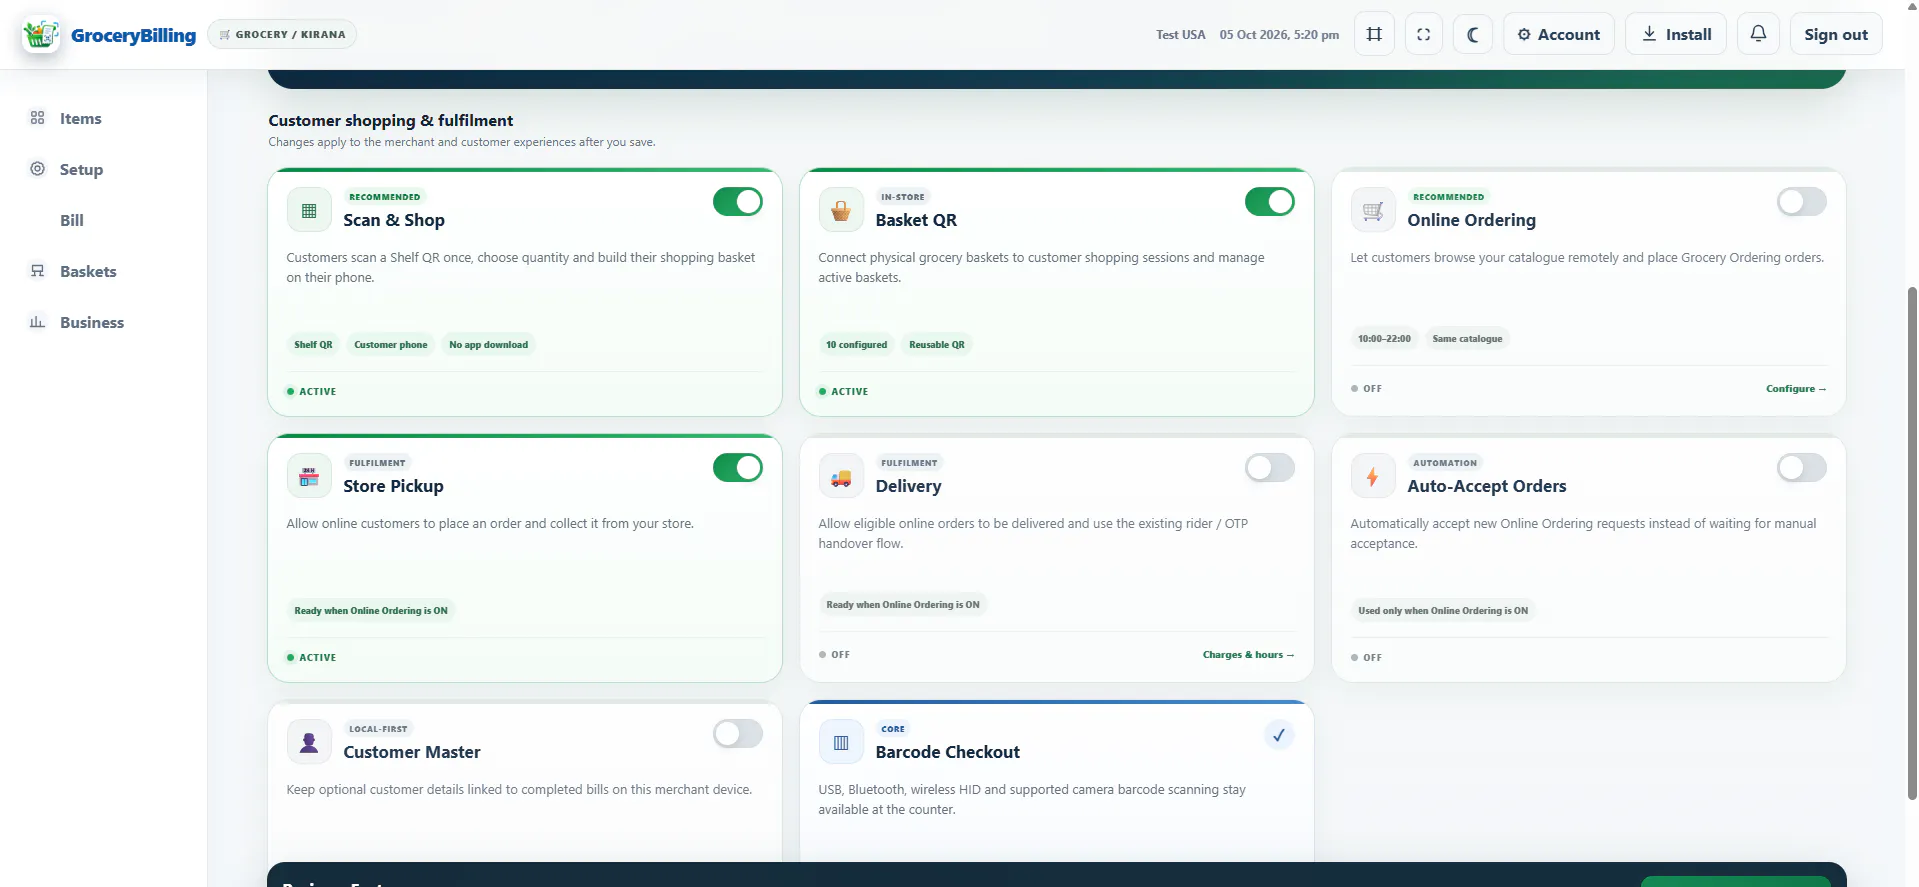
Task: Click the Basket QR basket icon
Action: 841,210
